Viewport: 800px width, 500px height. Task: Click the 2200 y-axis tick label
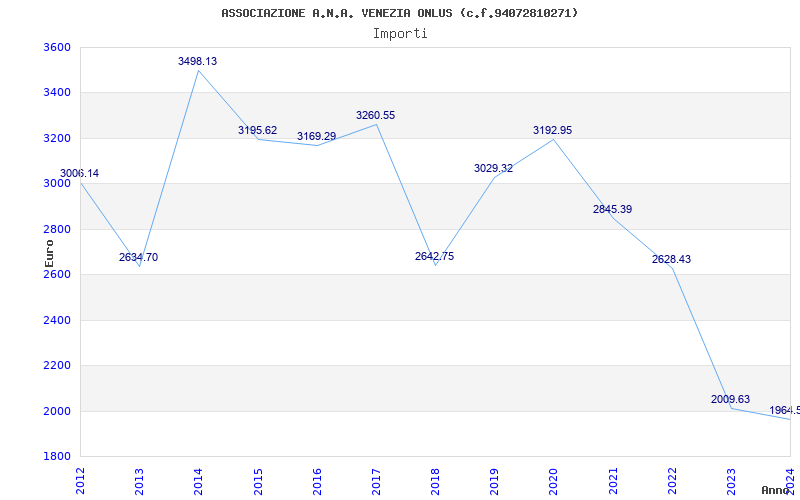57,366
